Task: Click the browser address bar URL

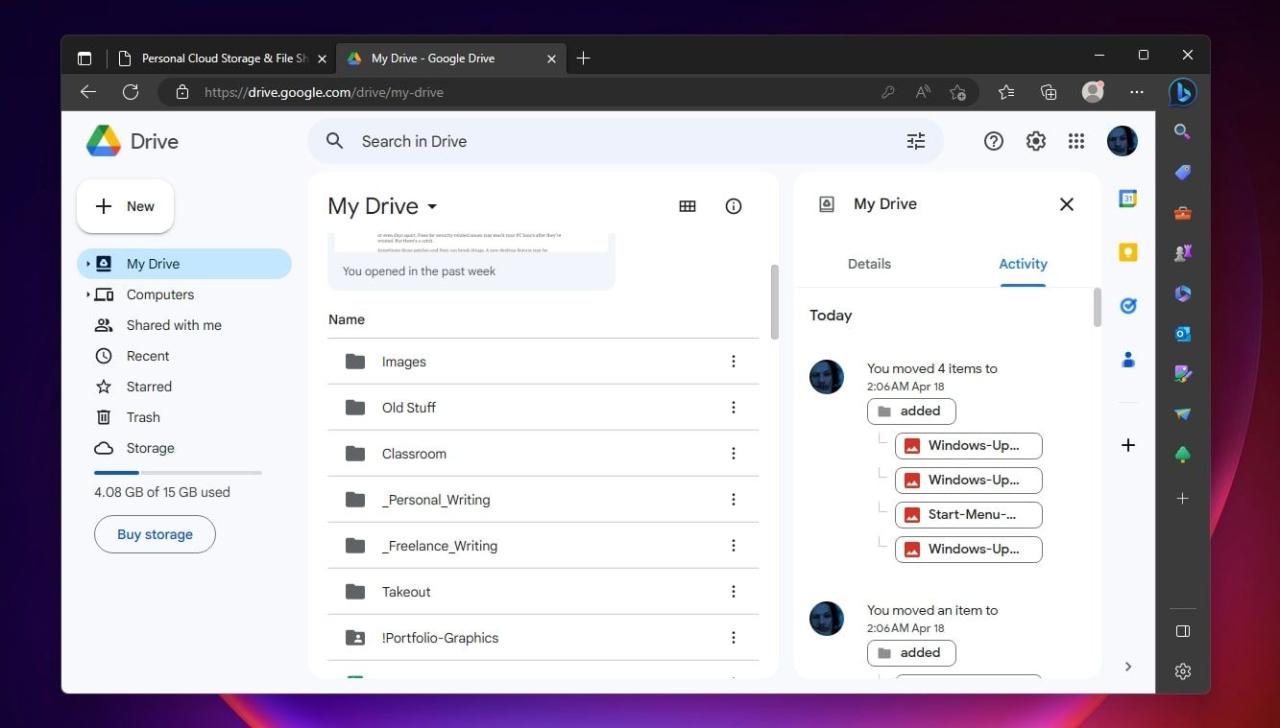Action: tap(323, 92)
